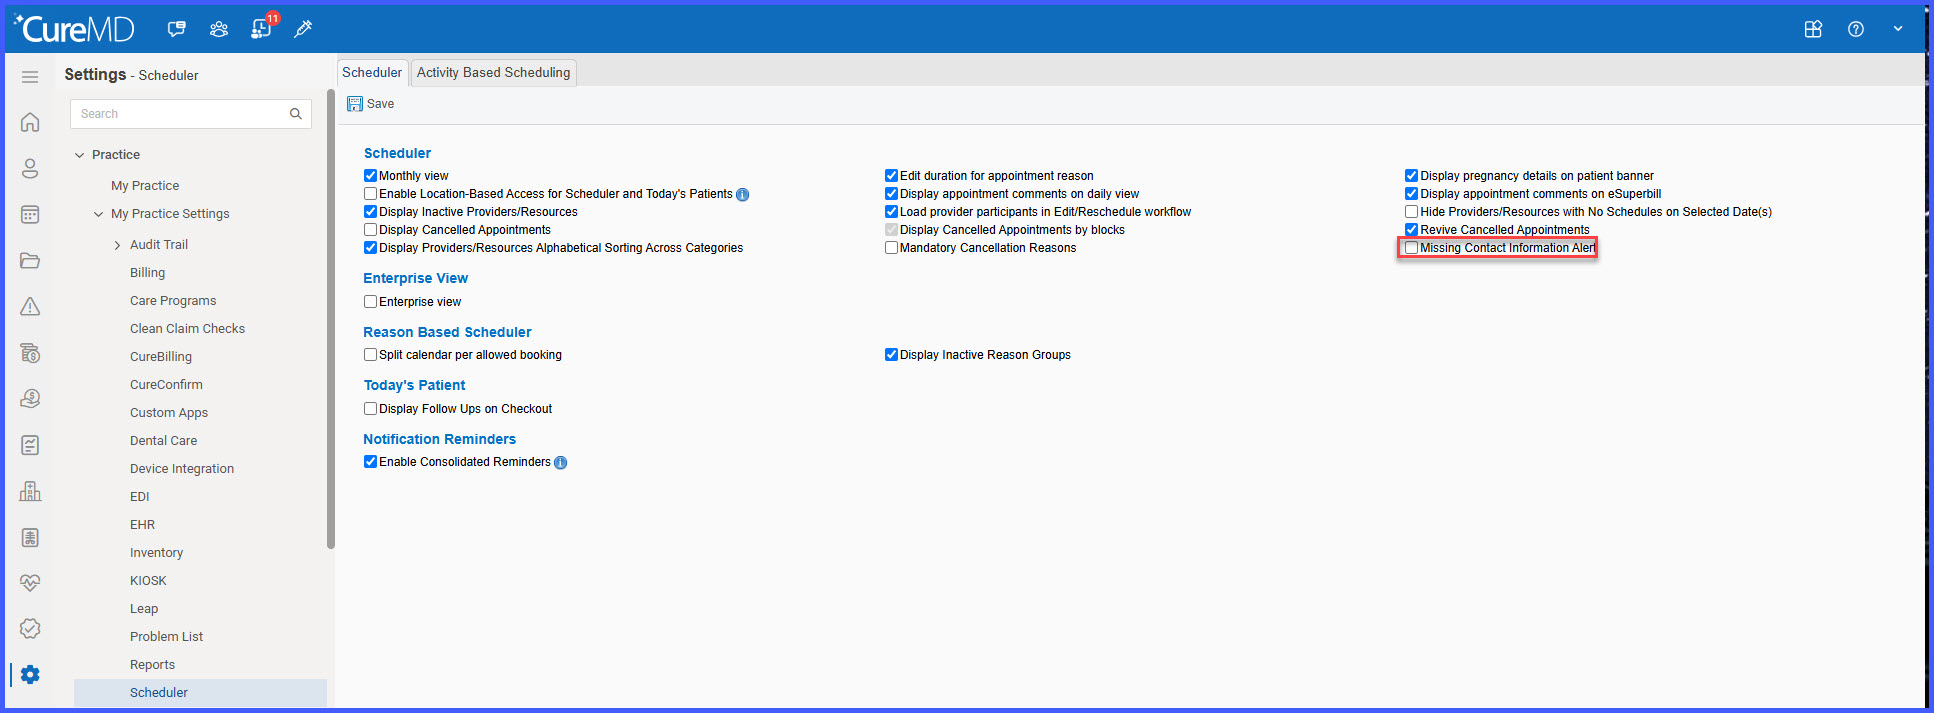Uncheck Revive Cancelled Appointments checkbox
The width and height of the screenshot is (1934, 713).
pyautogui.click(x=1412, y=230)
